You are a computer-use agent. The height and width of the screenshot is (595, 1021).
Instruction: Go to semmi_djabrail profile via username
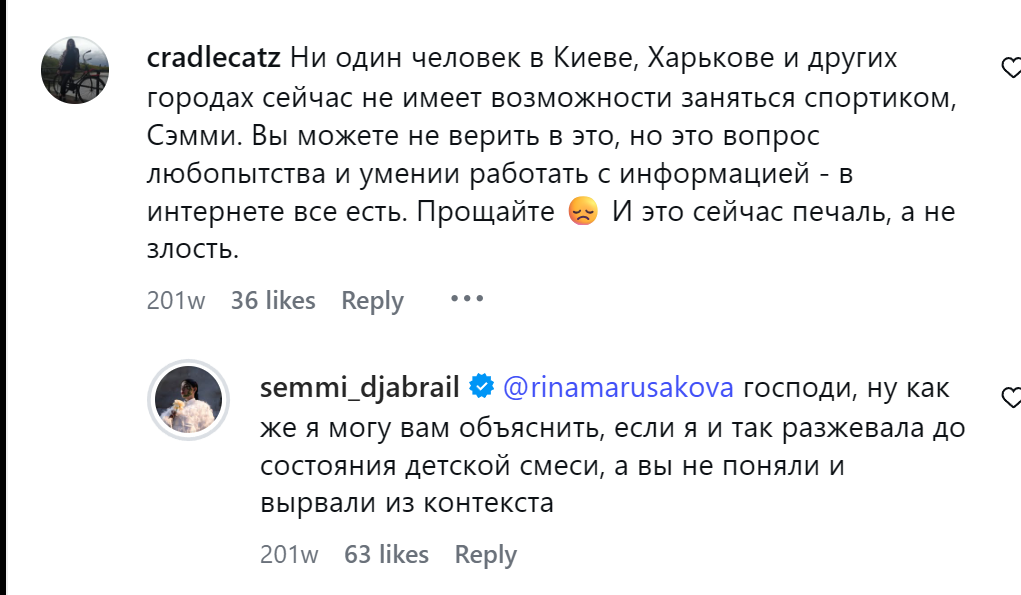[x=359, y=387]
